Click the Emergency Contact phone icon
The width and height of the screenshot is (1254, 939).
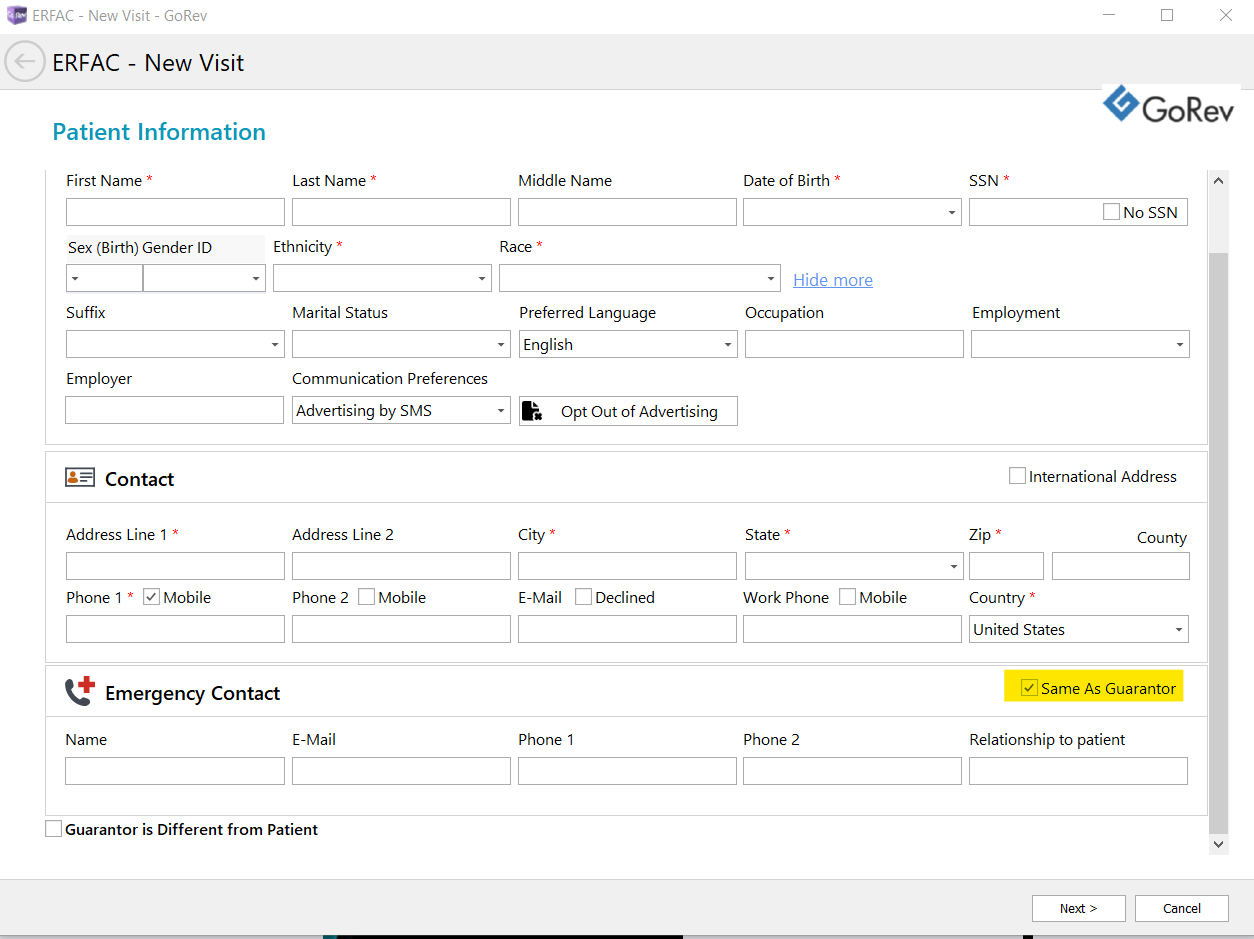pos(79,691)
